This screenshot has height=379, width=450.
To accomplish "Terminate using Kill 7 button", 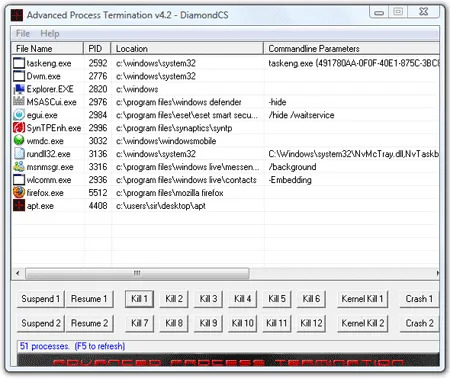I will [x=139, y=323].
